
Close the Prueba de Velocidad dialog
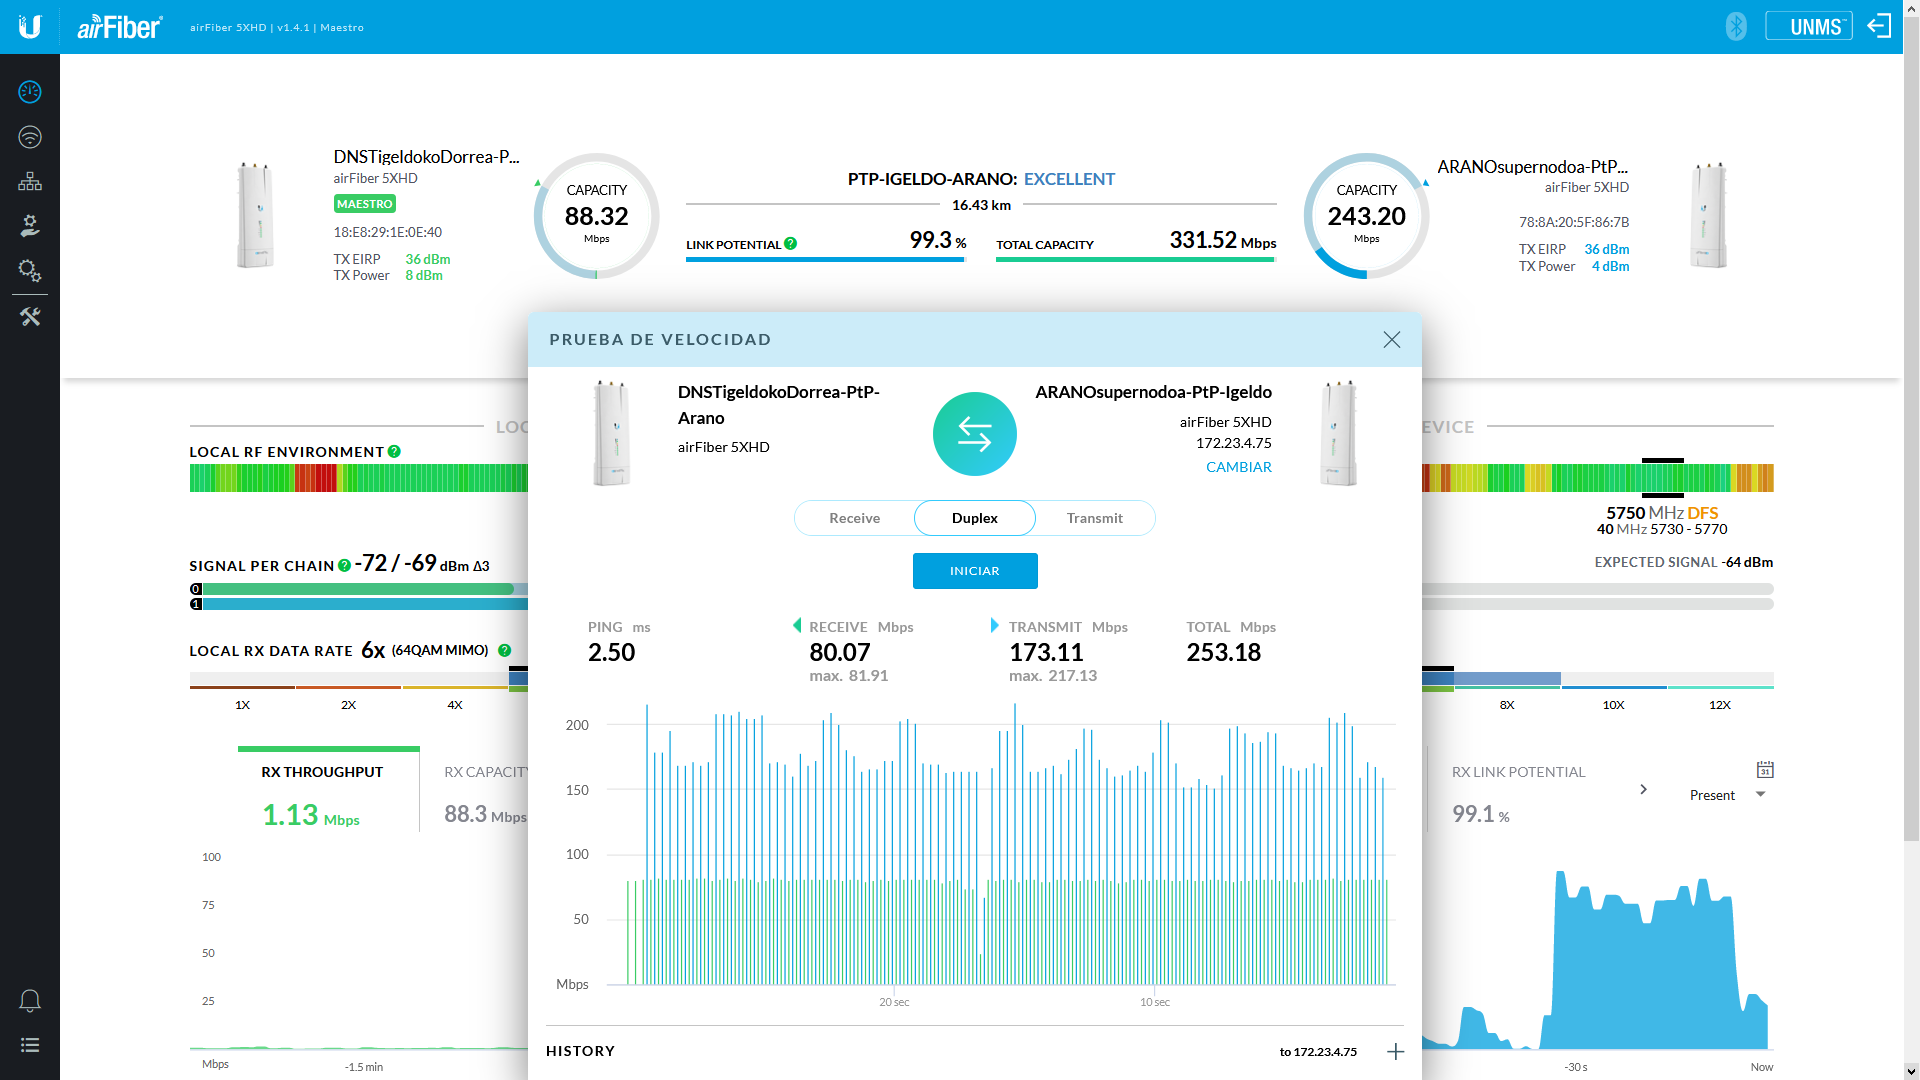(1392, 340)
